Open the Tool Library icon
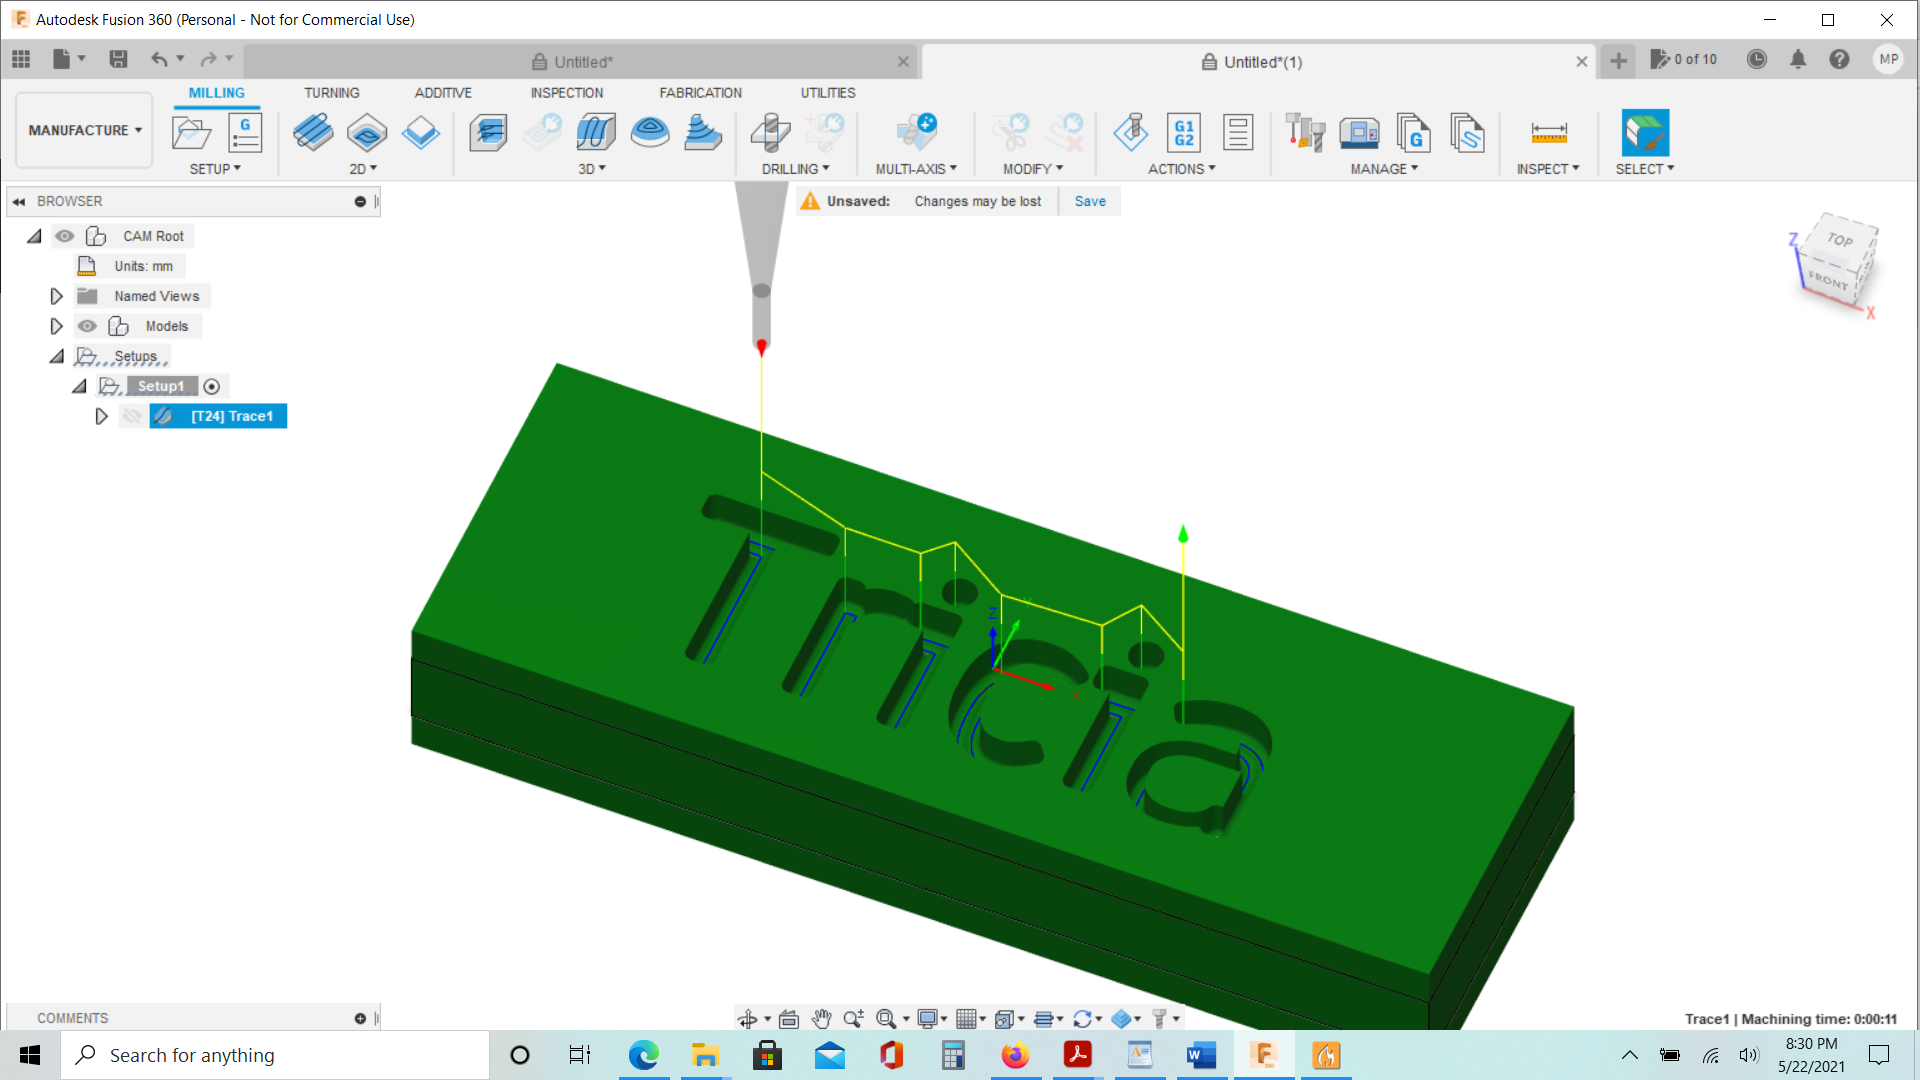Image resolution: width=1920 pixels, height=1080 pixels. tap(1305, 132)
